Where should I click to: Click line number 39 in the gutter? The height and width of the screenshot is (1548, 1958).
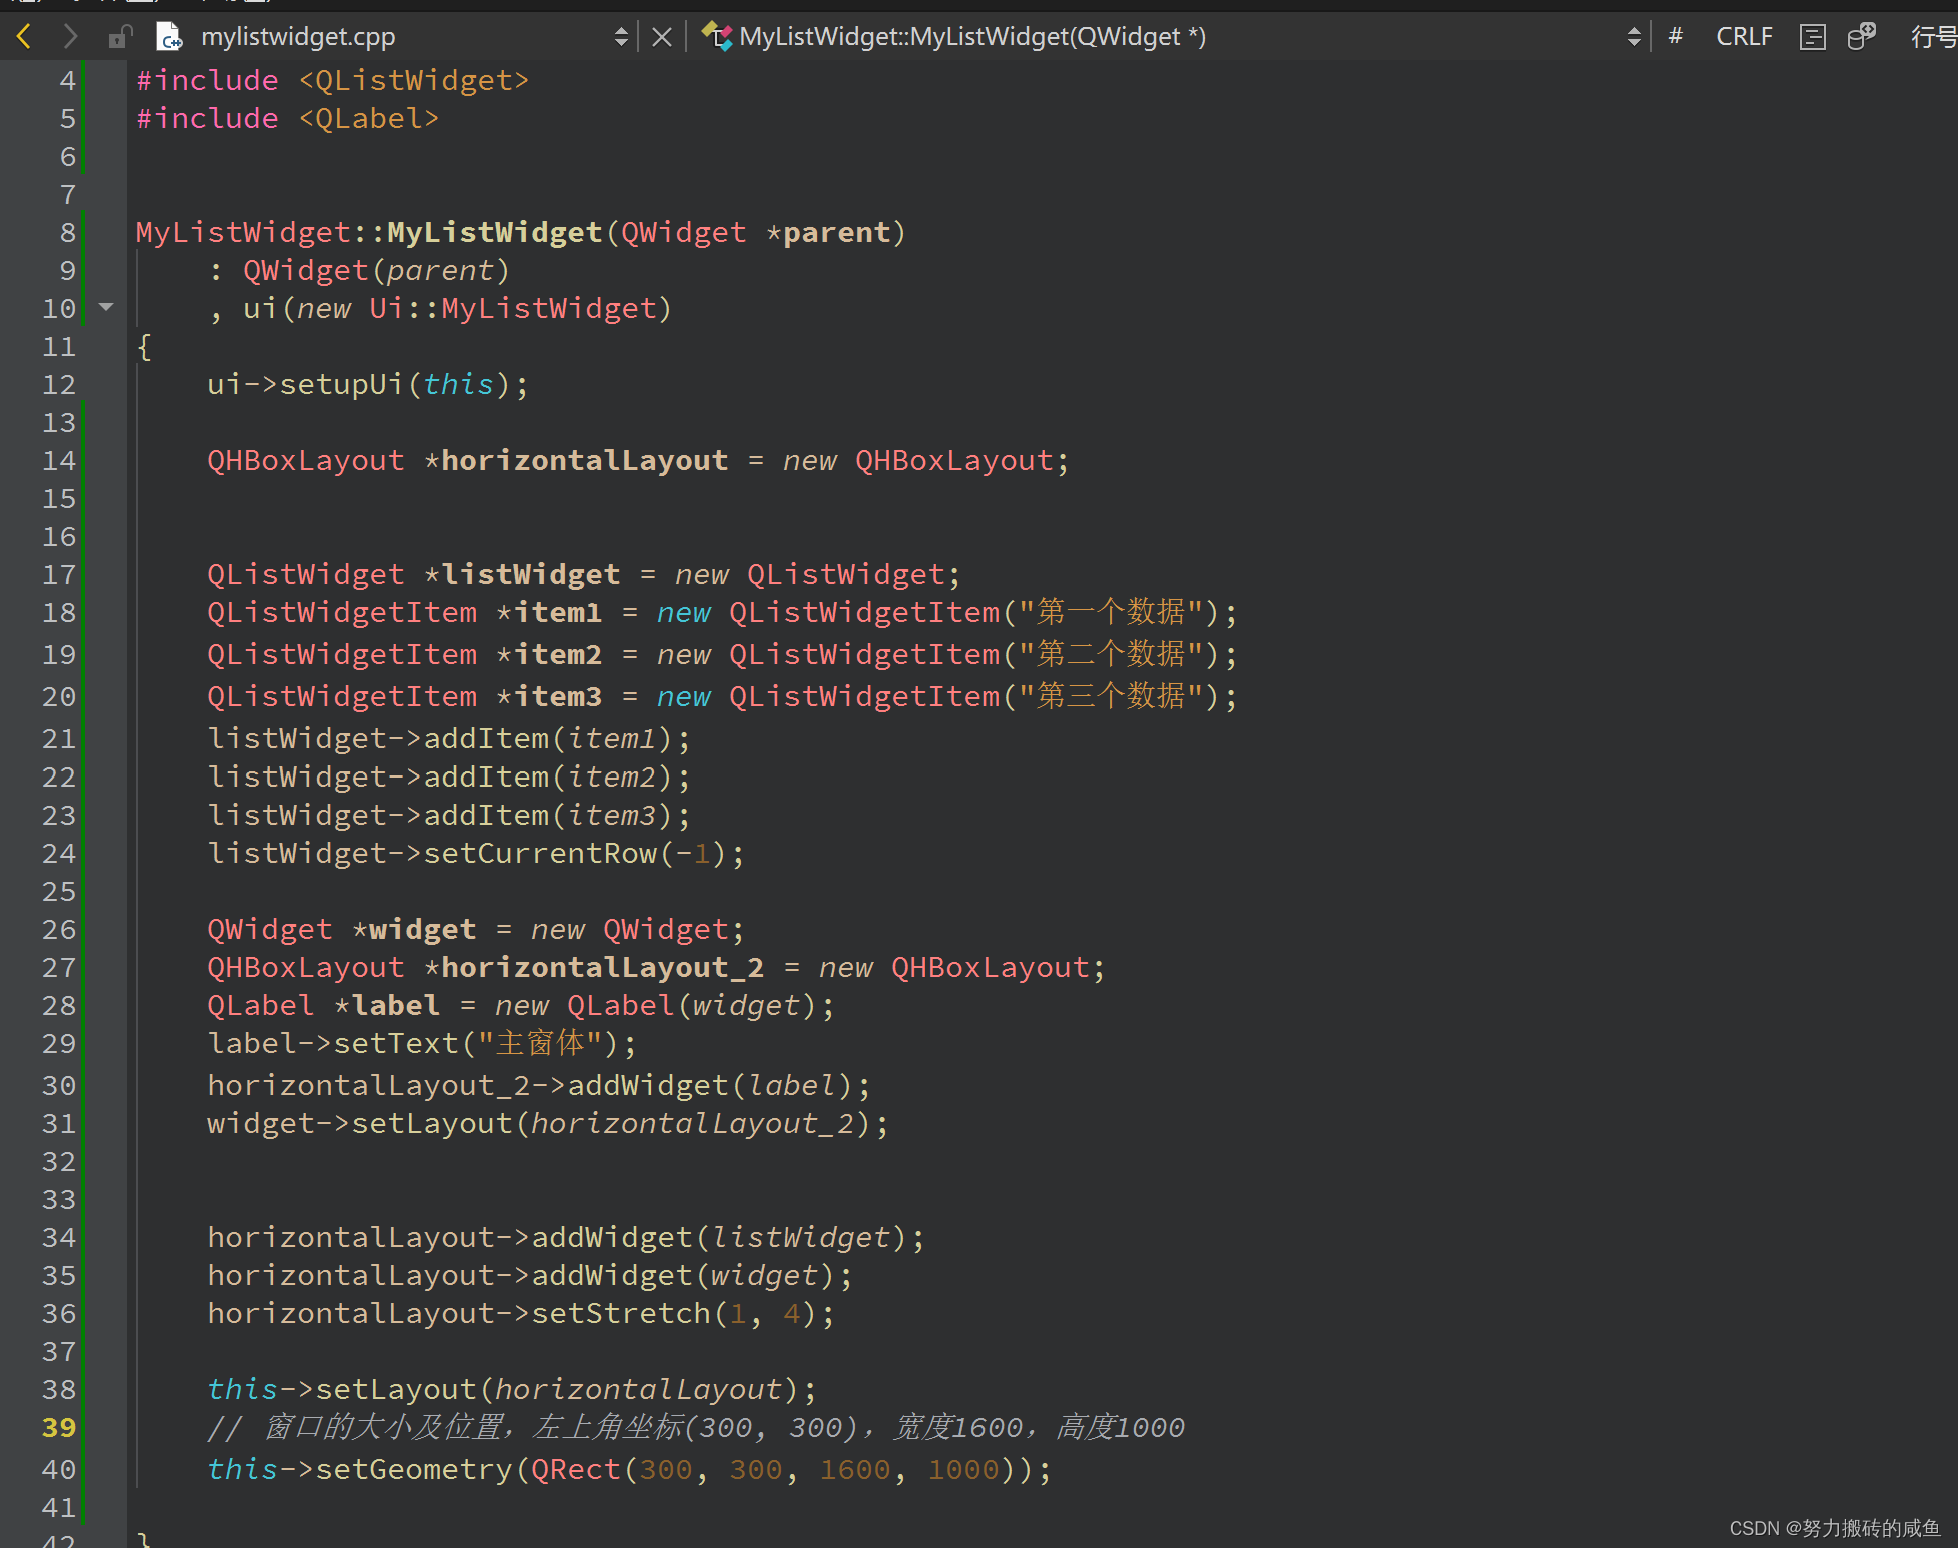coord(58,1428)
